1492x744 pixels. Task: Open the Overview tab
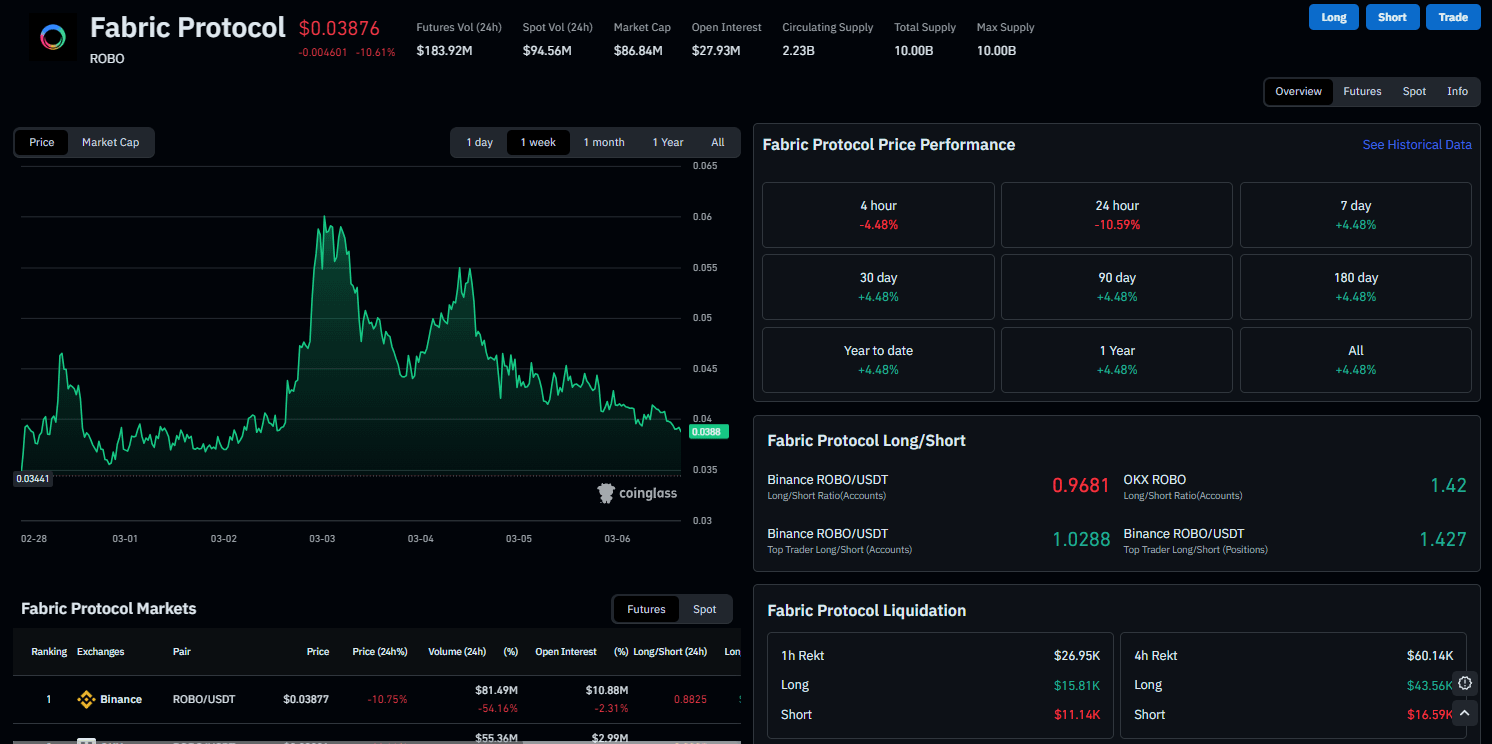click(1299, 91)
